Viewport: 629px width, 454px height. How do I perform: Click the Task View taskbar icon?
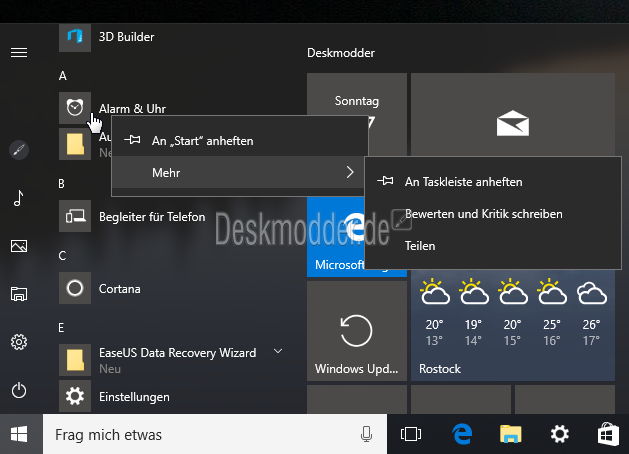[411, 434]
